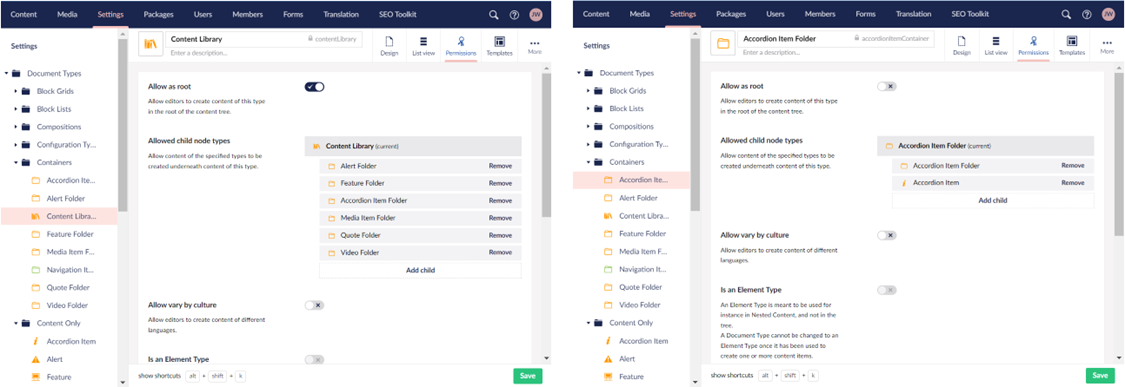Screen dimensions: 1125x387
Task: Toggle Allow vary by culture in right window
Action: 887,235
